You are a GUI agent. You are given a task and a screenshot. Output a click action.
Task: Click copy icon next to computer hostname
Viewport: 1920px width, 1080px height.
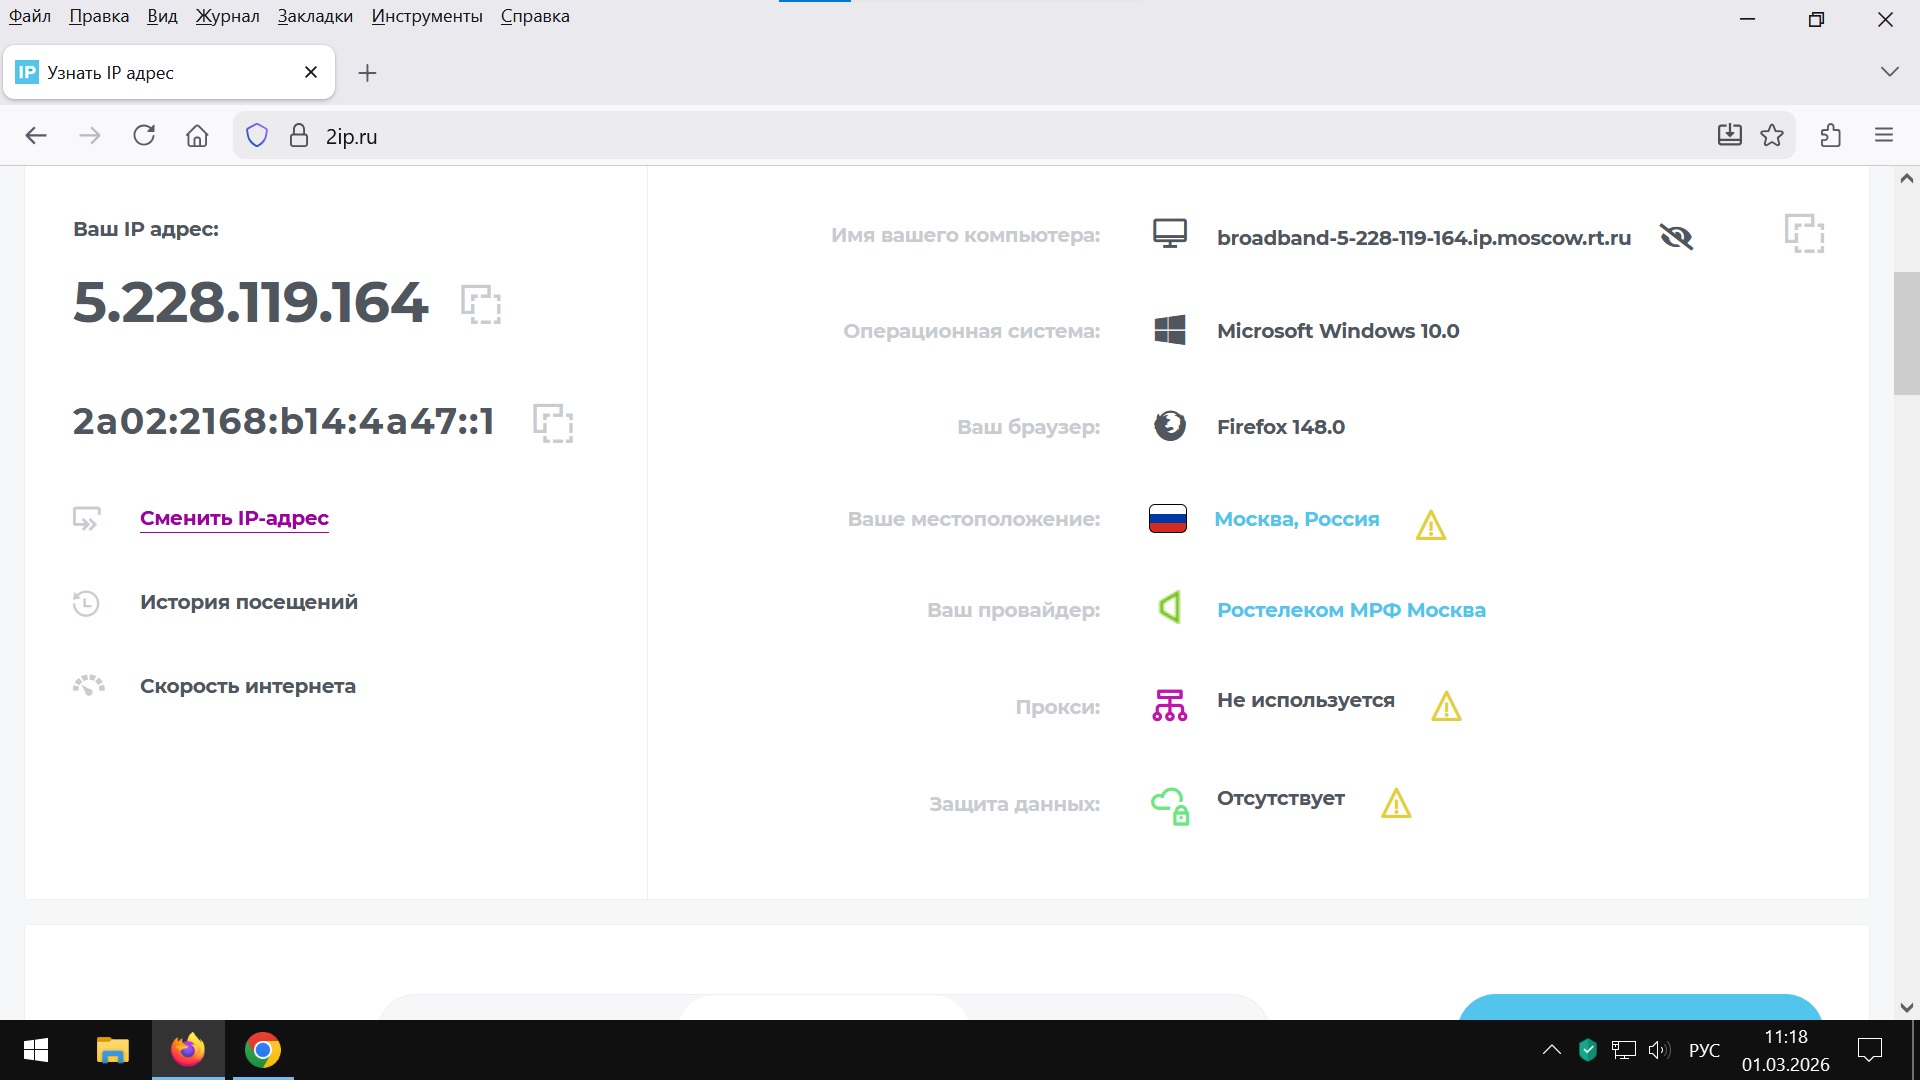point(1804,234)
